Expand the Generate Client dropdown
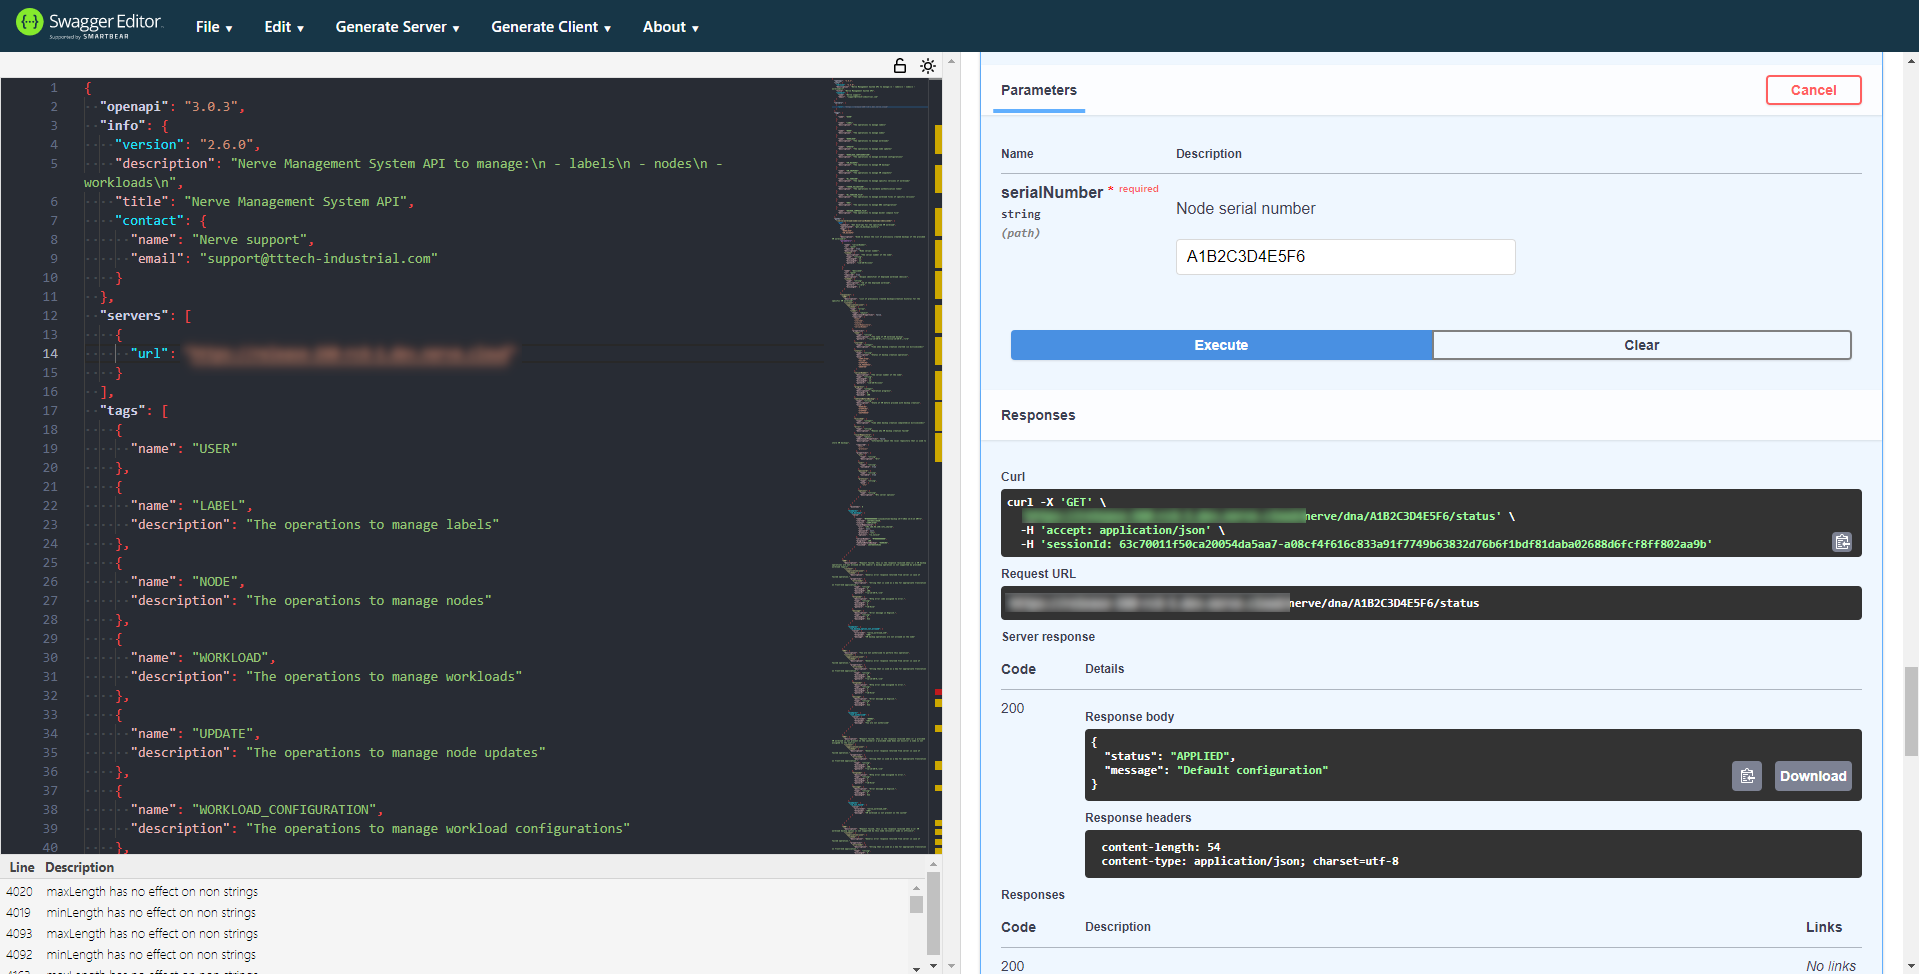 [x=551, y=27]
